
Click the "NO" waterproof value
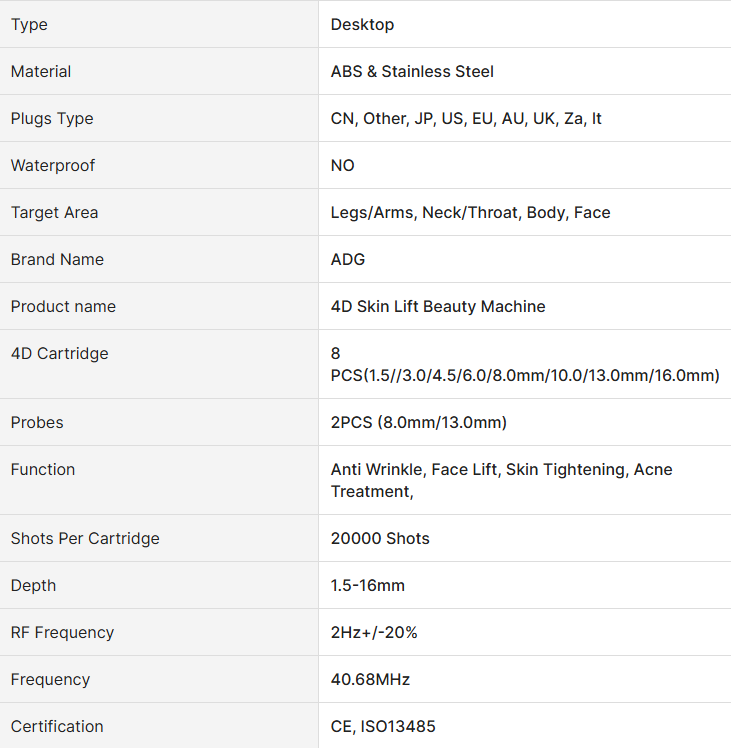point(342,165)
